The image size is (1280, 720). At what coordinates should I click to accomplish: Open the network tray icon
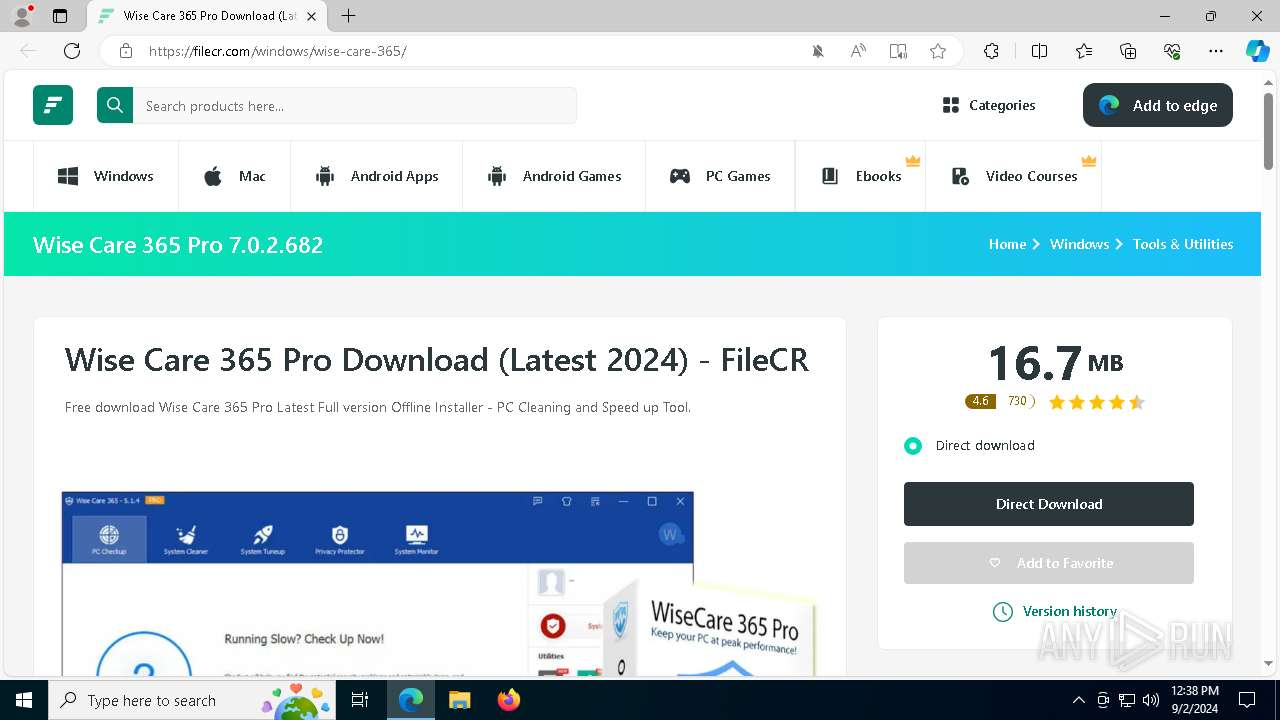[x=1127, y=700]
